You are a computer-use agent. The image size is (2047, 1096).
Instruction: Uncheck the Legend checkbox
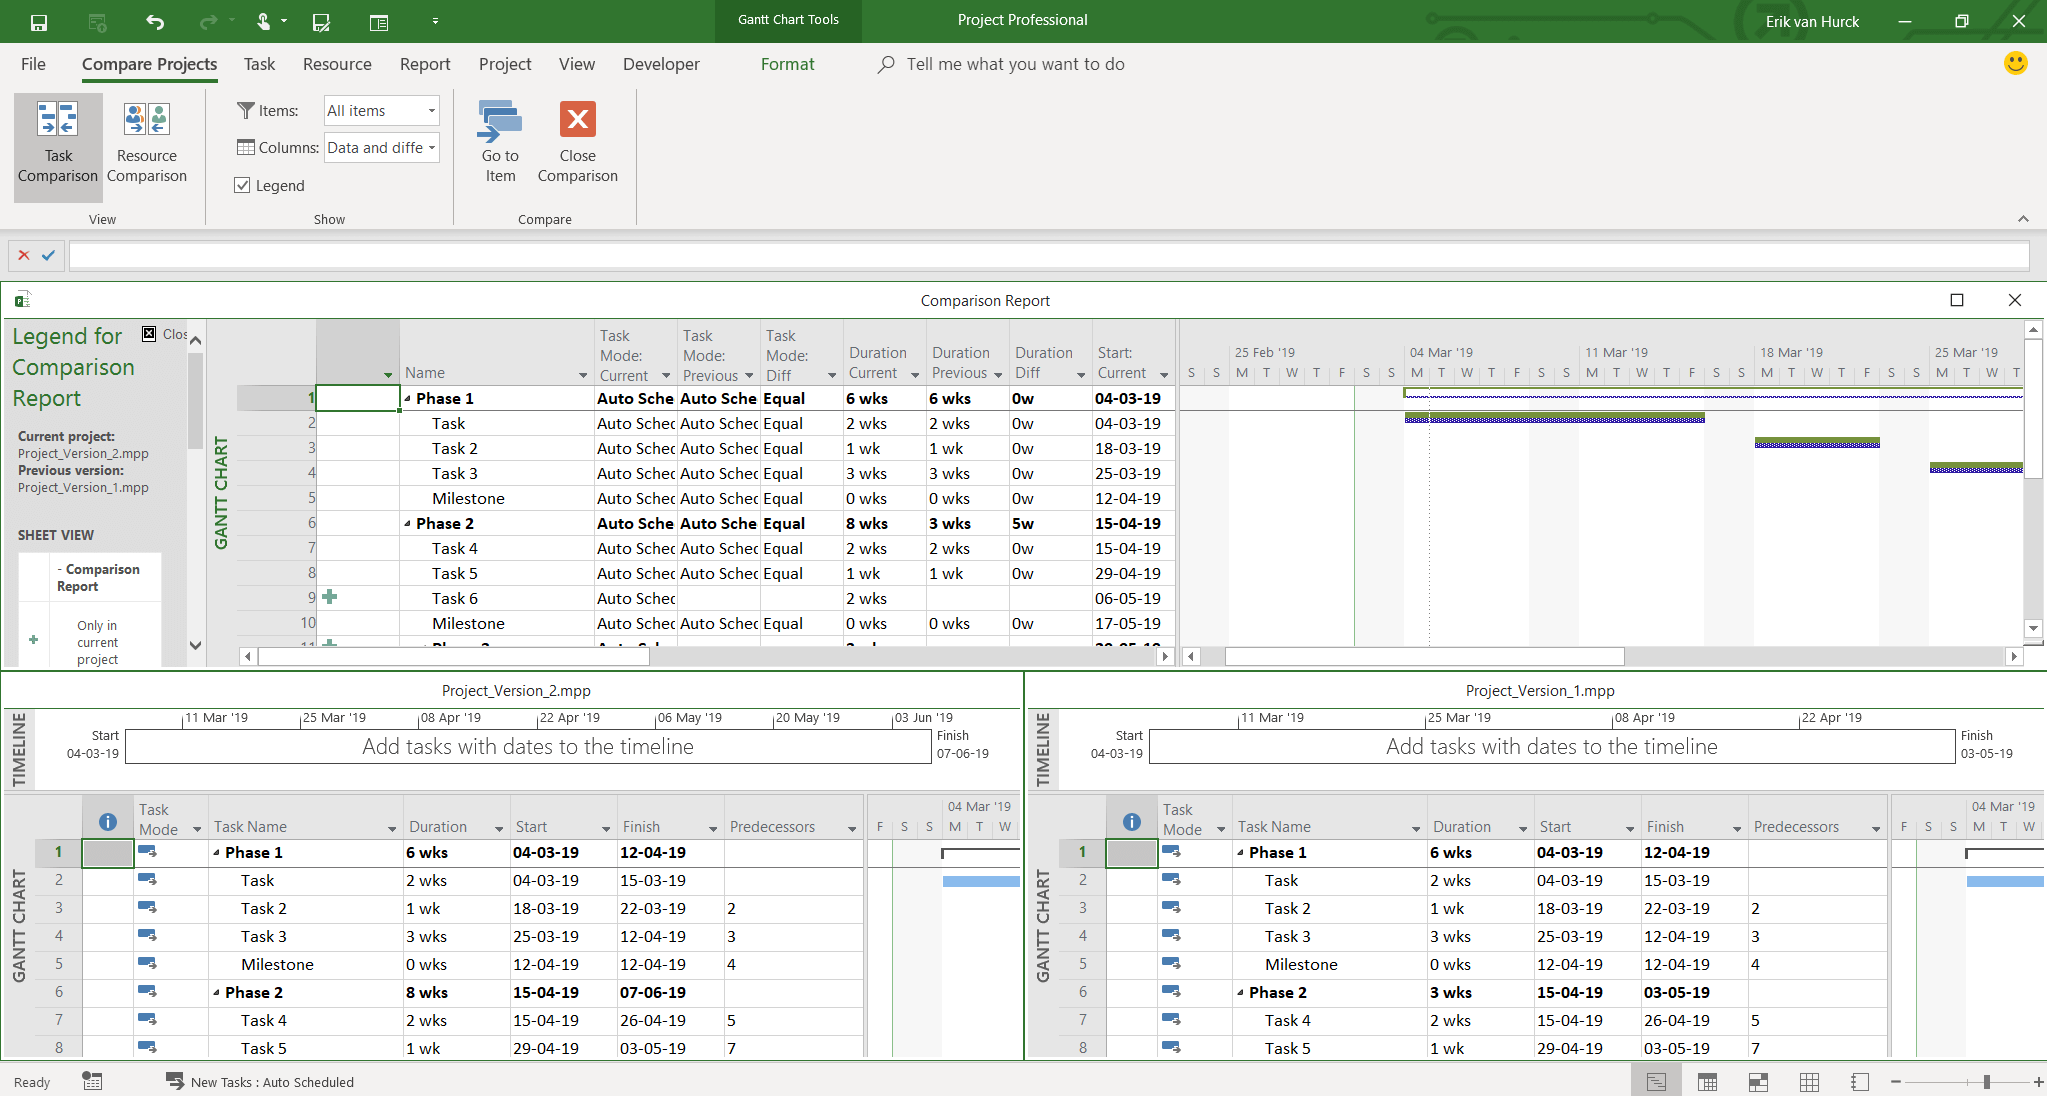pyautogui.click(x=242, y=185)
